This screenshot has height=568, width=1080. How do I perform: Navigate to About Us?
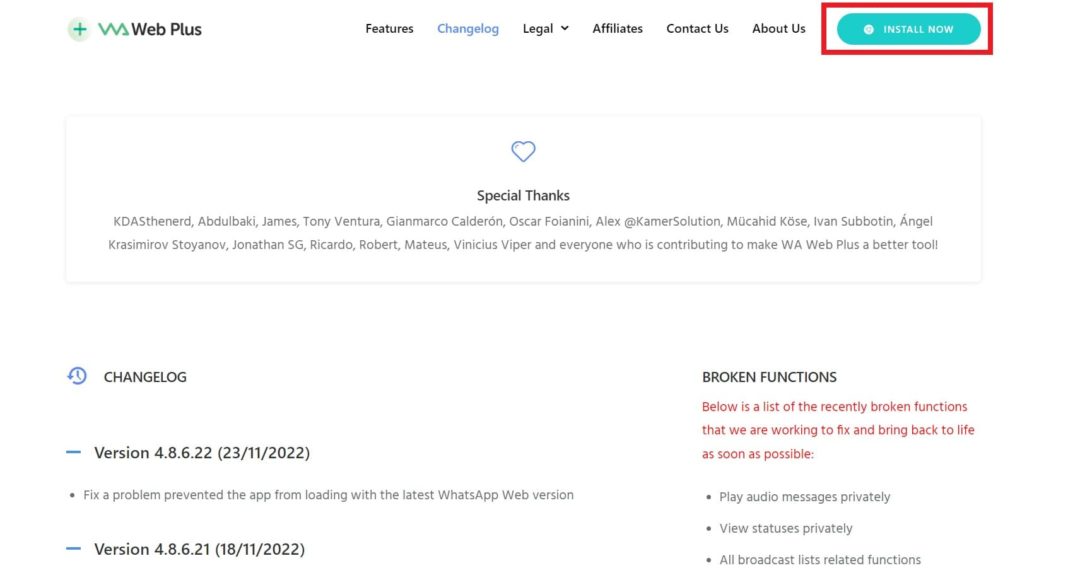point(778,29)
